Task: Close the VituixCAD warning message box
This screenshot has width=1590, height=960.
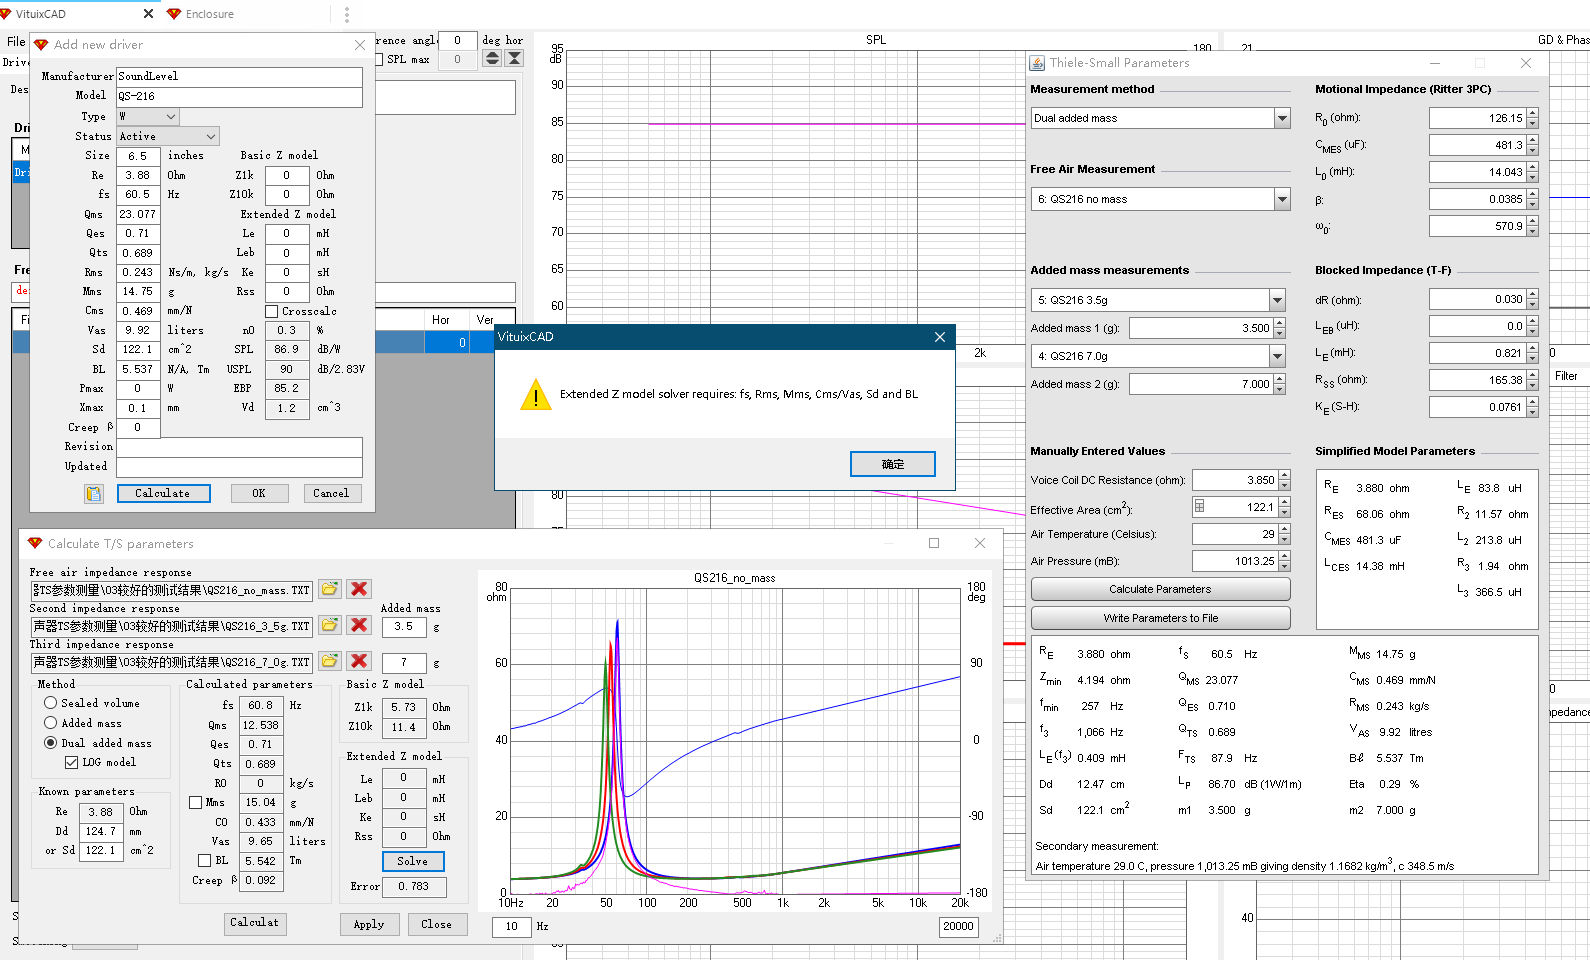Action: 940,337
